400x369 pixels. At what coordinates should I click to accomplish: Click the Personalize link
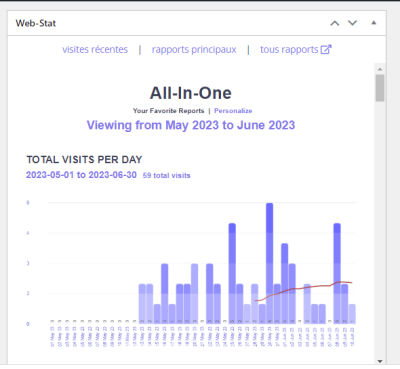pos(233,111)
